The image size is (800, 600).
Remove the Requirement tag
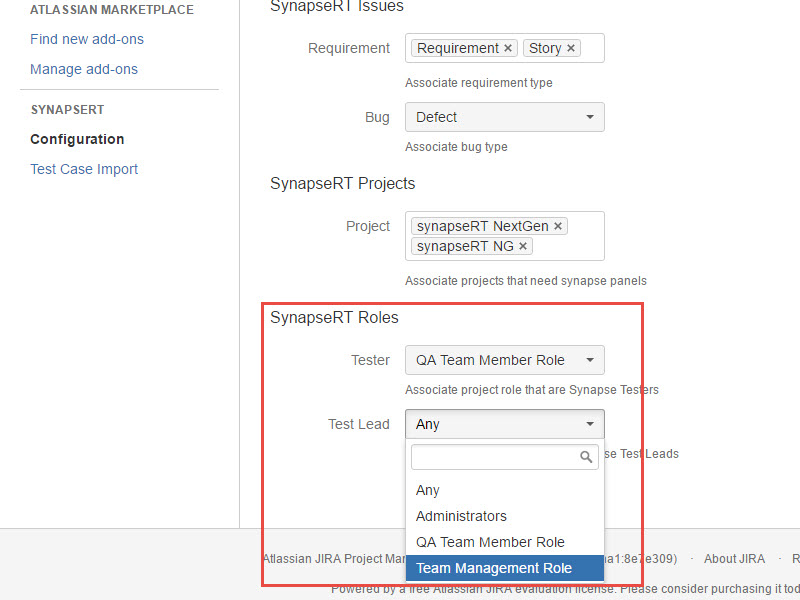point(508,48)
